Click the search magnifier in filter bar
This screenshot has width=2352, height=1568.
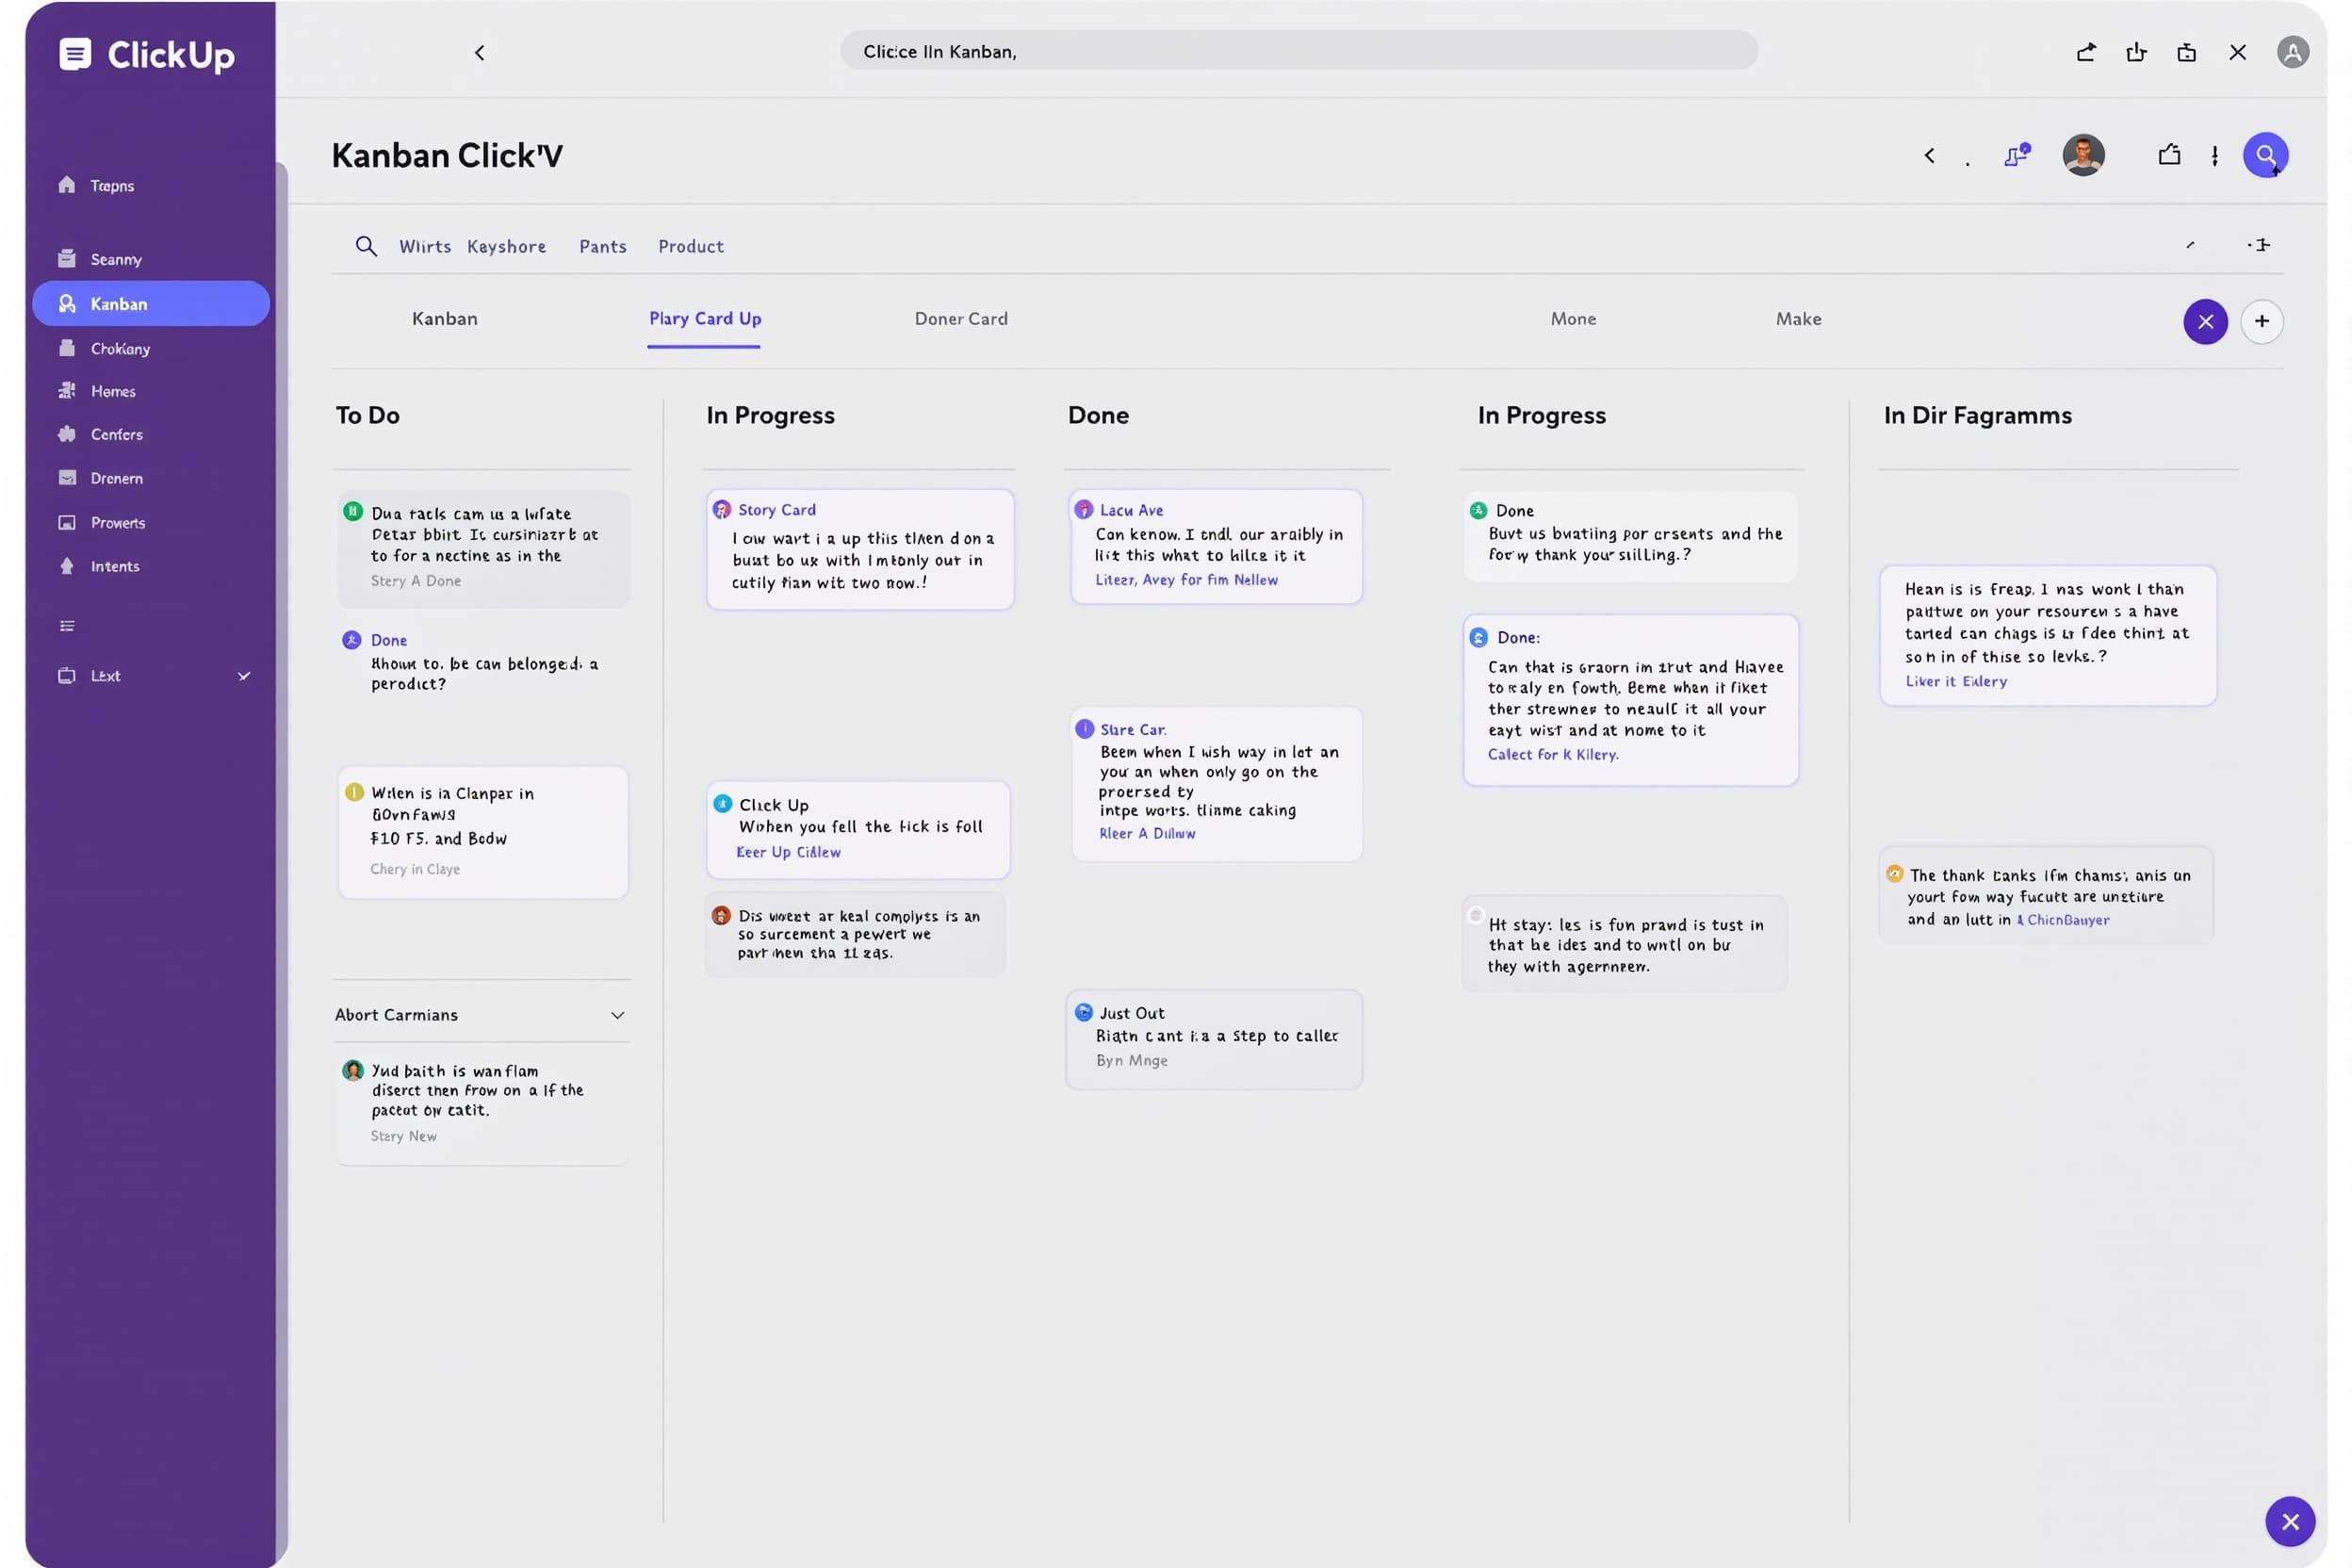[366, 246]
